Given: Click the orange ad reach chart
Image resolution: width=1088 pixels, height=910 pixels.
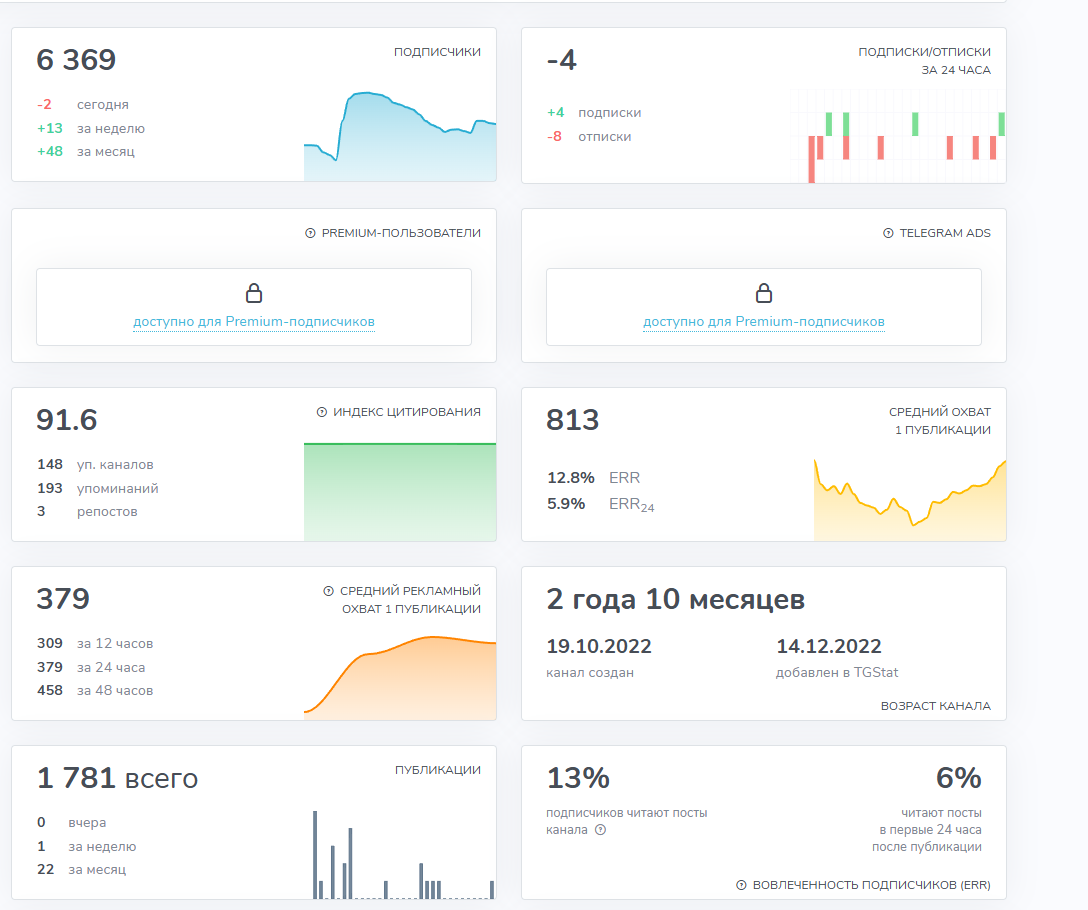Looking at the screenshot, I should coord(400,677).
